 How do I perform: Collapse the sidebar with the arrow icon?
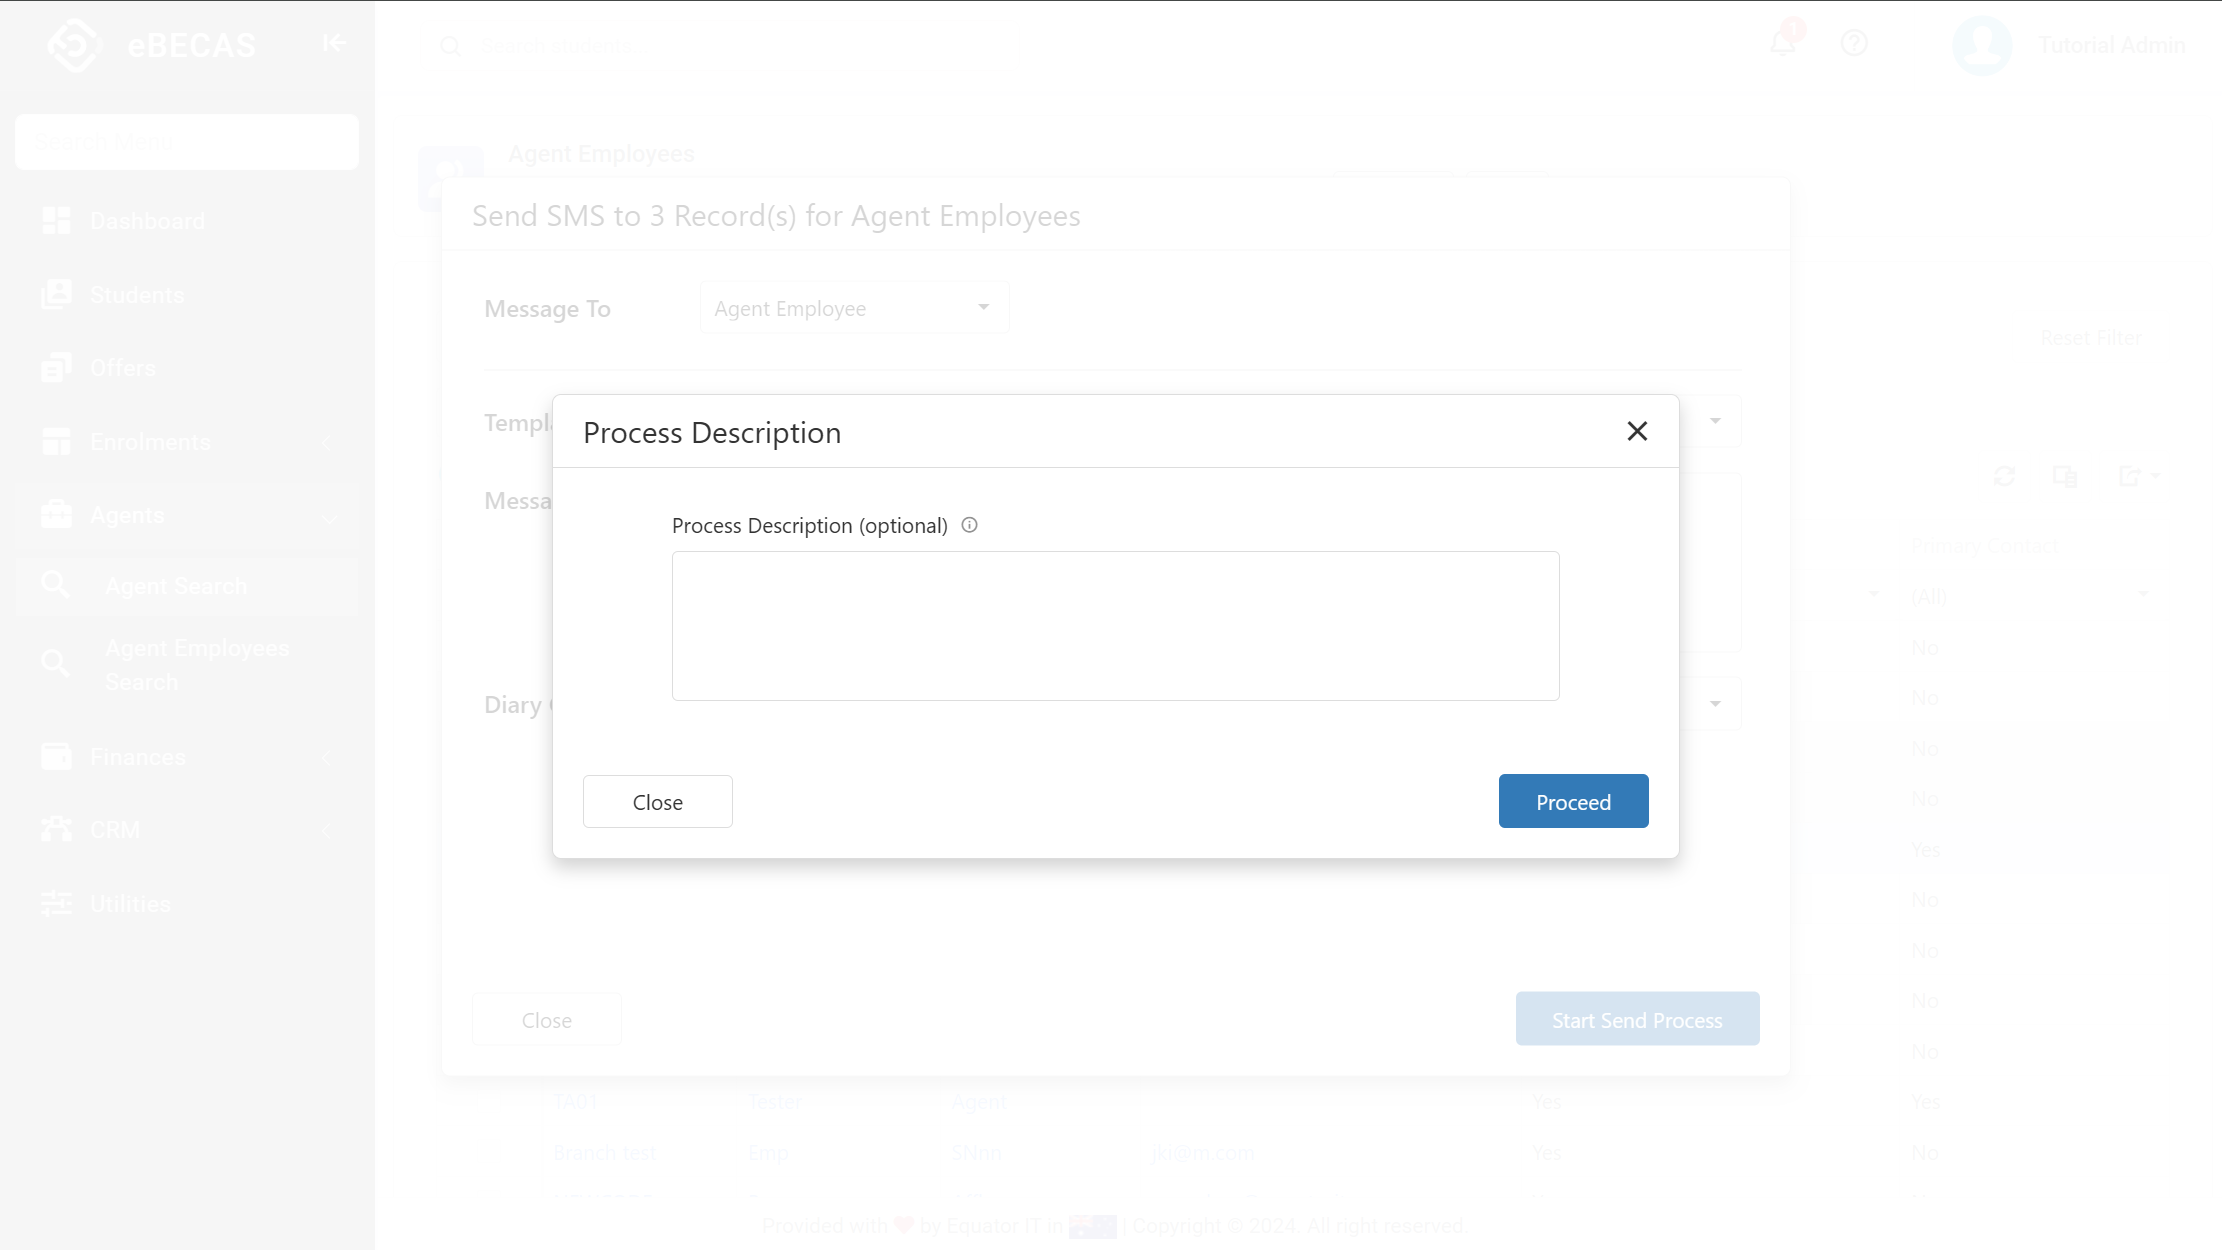tap(334, 44)
